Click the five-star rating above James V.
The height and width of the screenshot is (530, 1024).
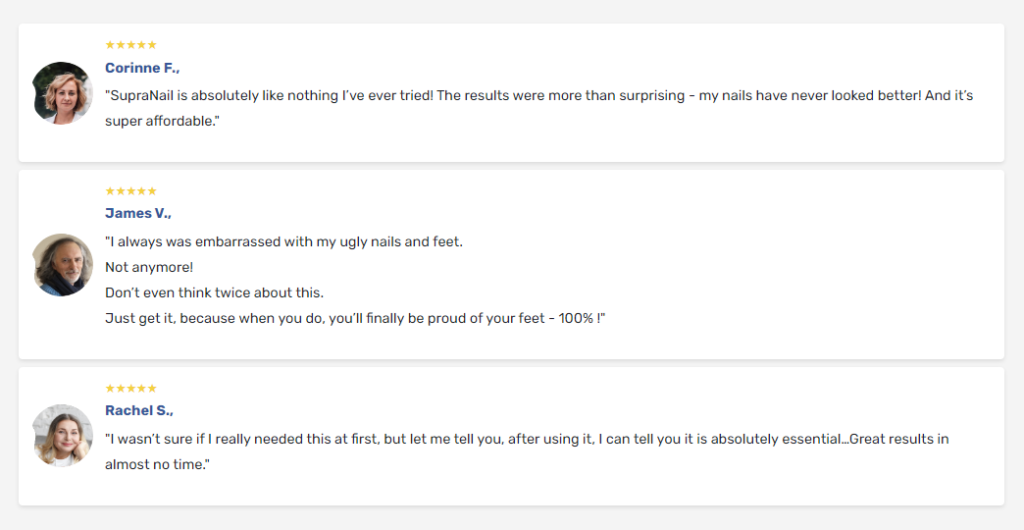point(131,191)
